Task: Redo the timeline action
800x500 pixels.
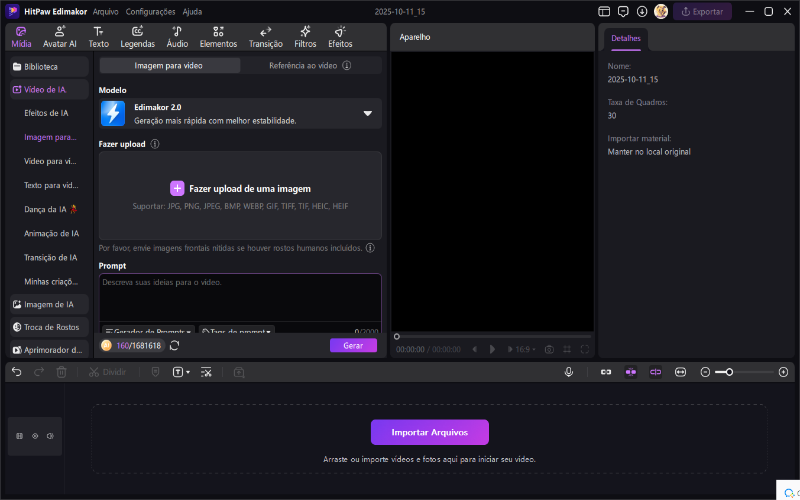Action: 39,372
